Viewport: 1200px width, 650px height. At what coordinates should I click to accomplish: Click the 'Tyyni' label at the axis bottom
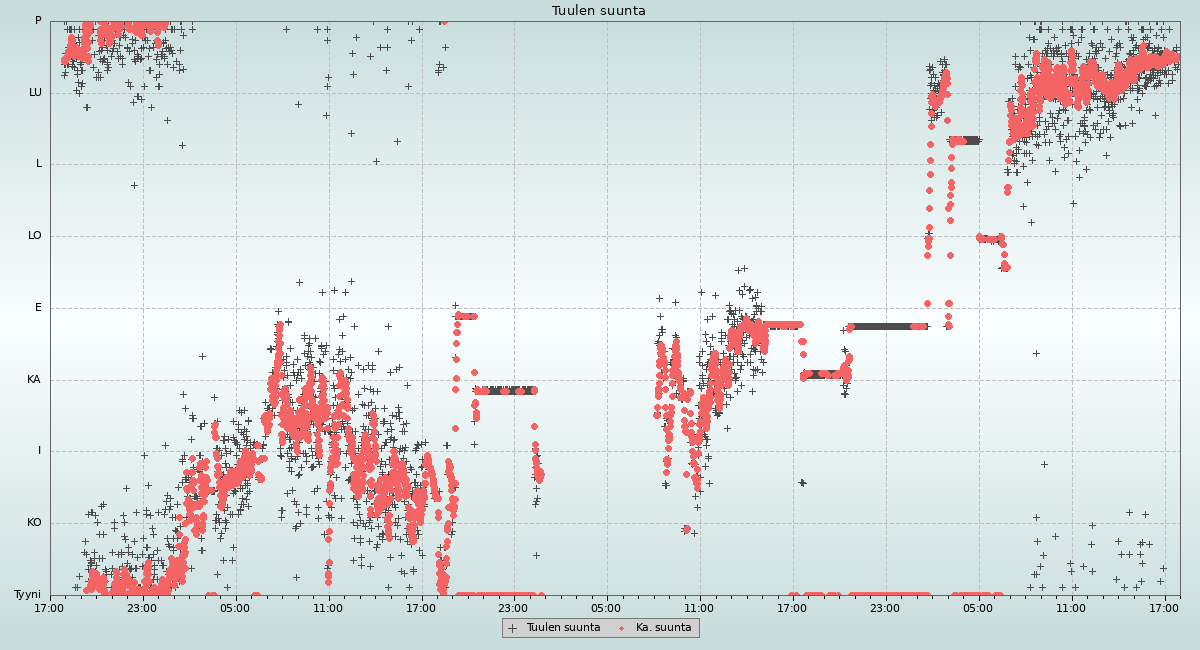[x=27, y=595]
